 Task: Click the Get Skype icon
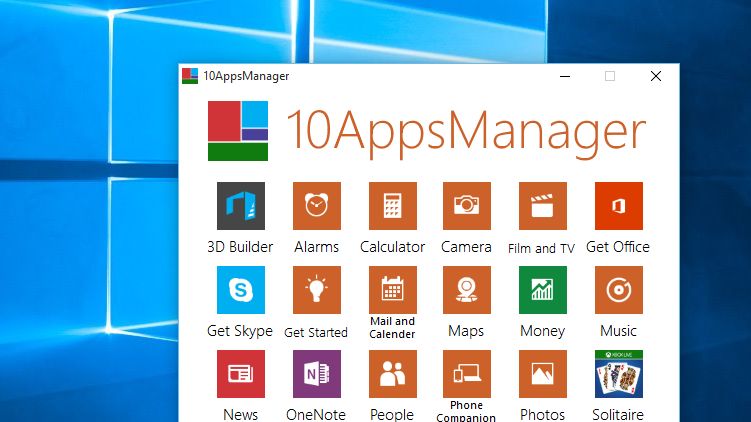click(240, 290)
